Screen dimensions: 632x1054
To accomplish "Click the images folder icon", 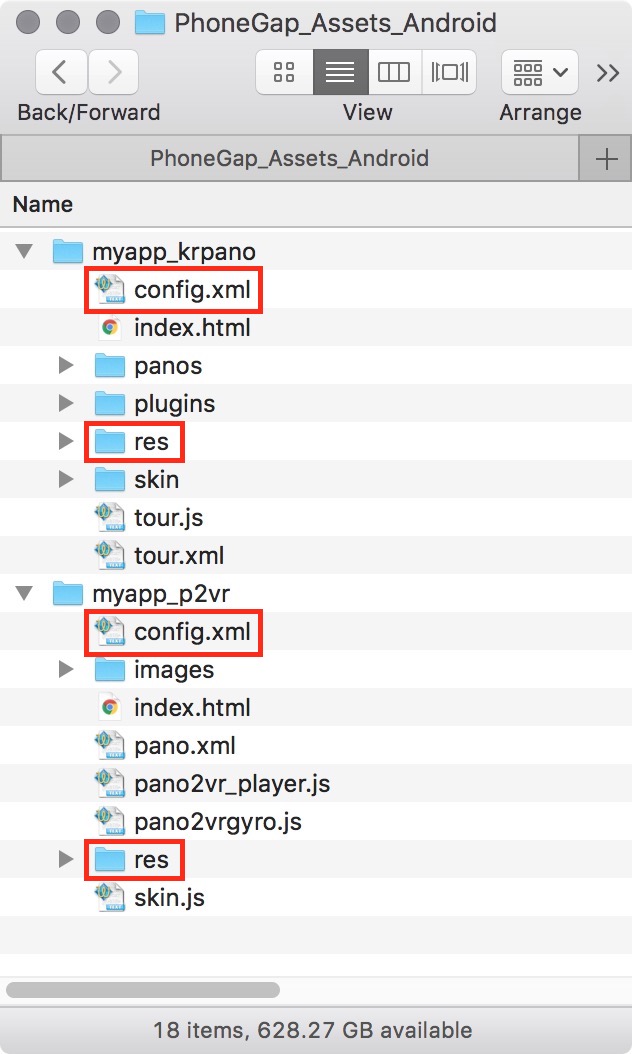I will pos(110,670).
